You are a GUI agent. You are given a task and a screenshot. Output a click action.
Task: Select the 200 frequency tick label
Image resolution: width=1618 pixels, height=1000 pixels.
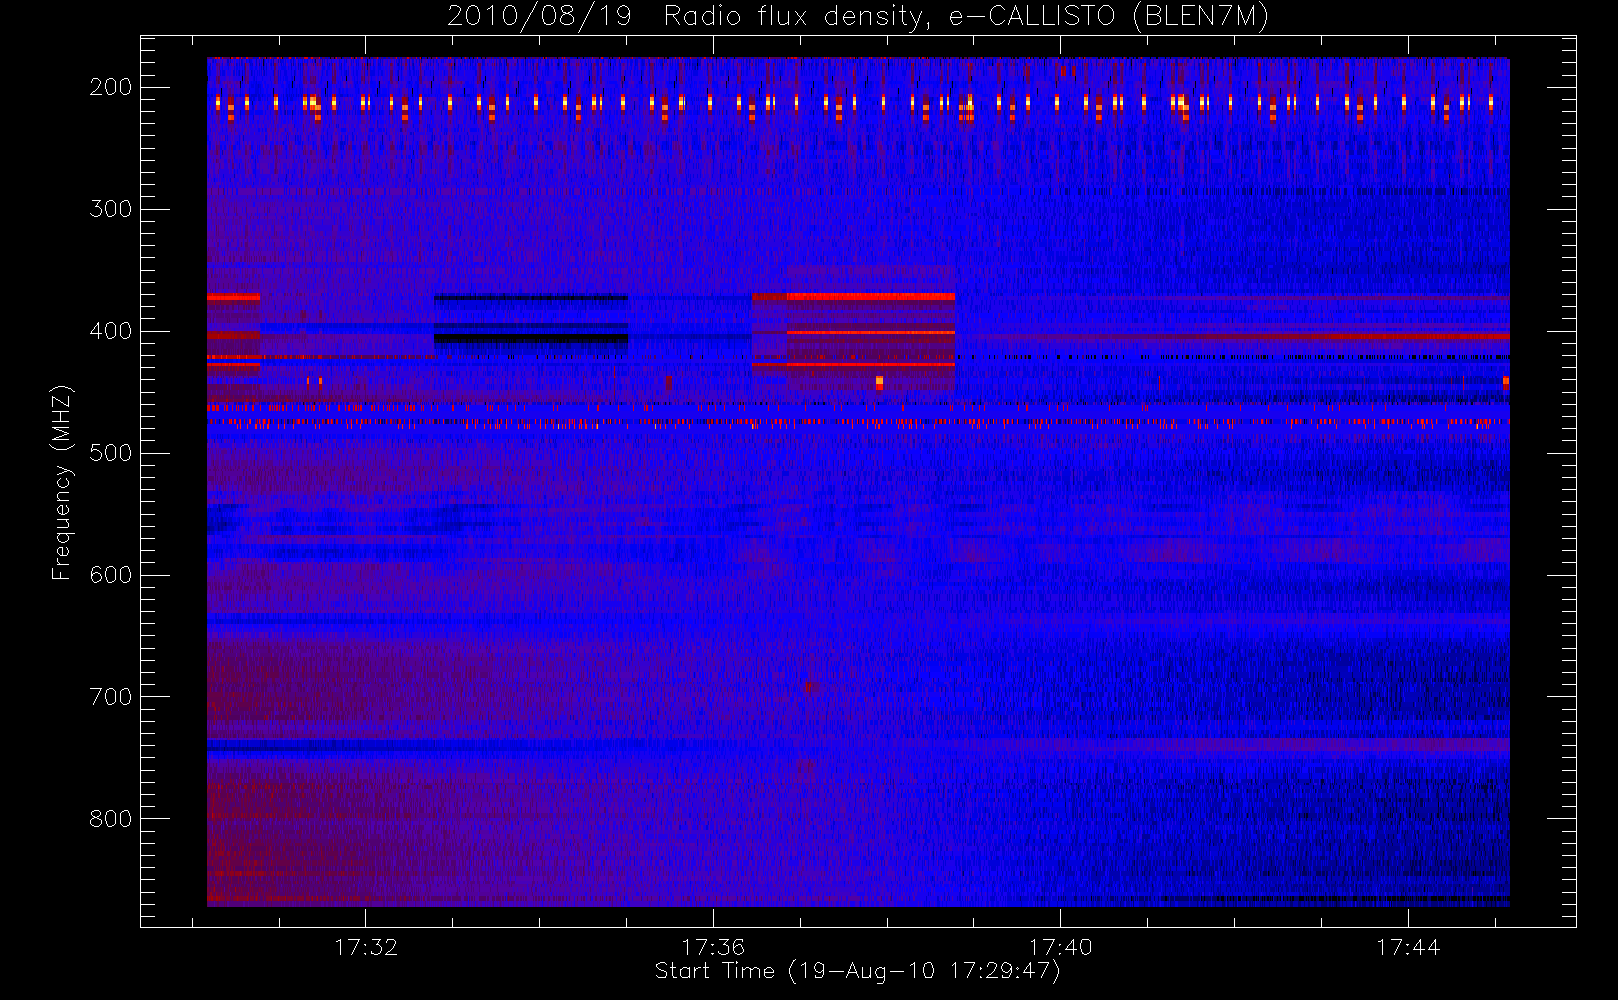coord(111,87)
